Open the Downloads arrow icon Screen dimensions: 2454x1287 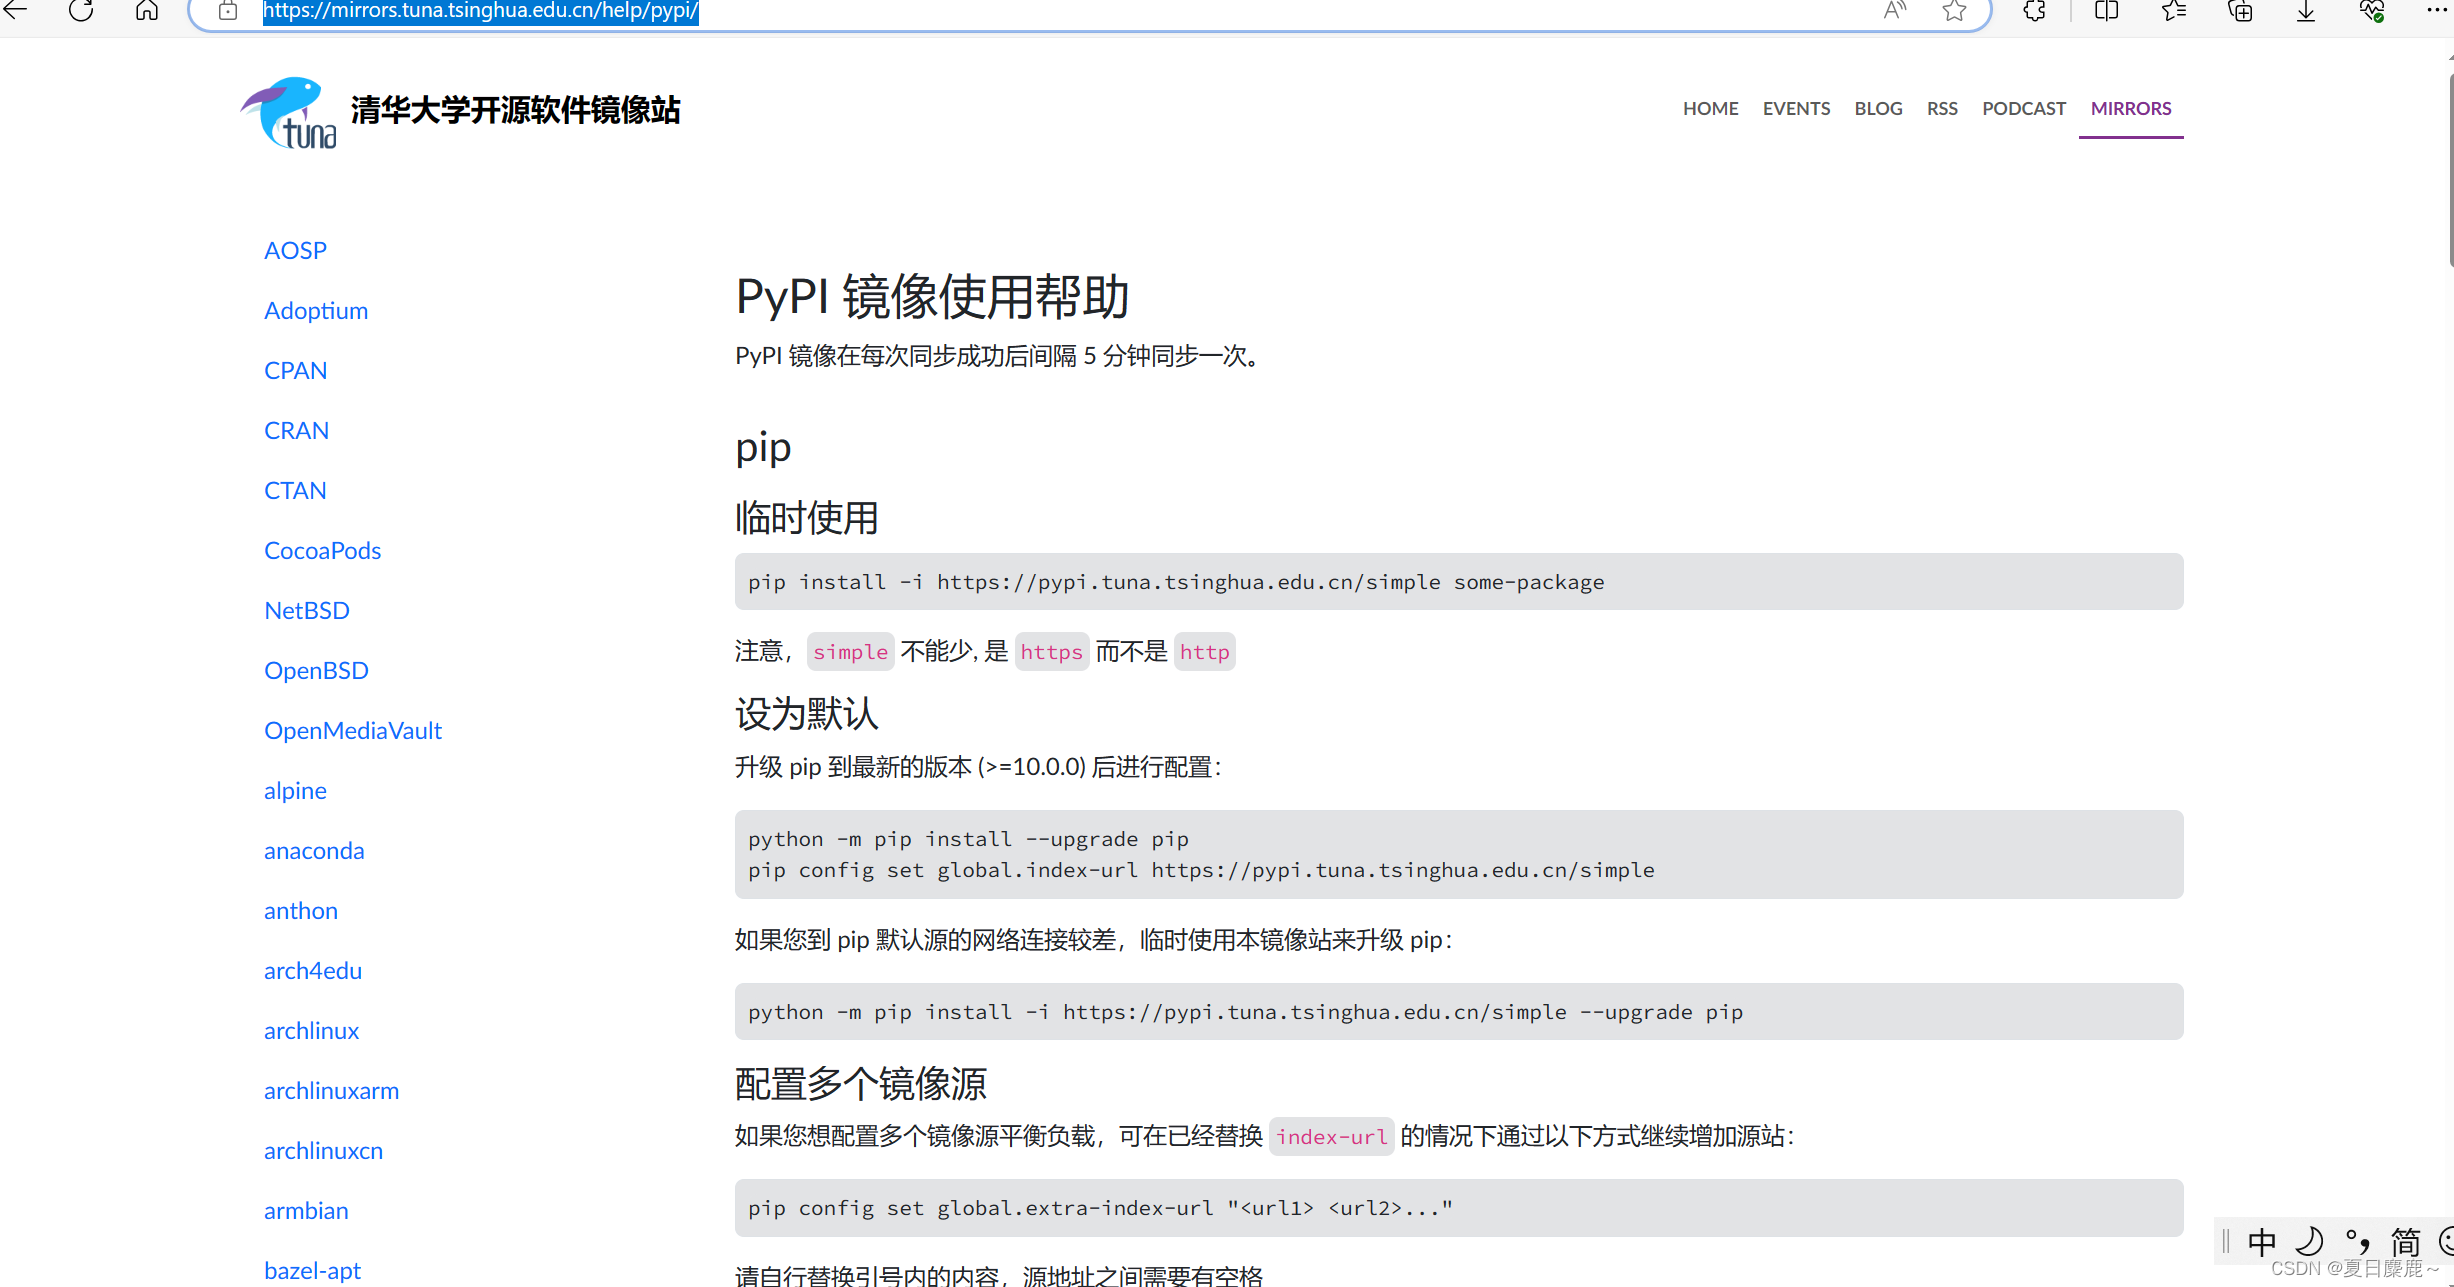(2306, 11)
